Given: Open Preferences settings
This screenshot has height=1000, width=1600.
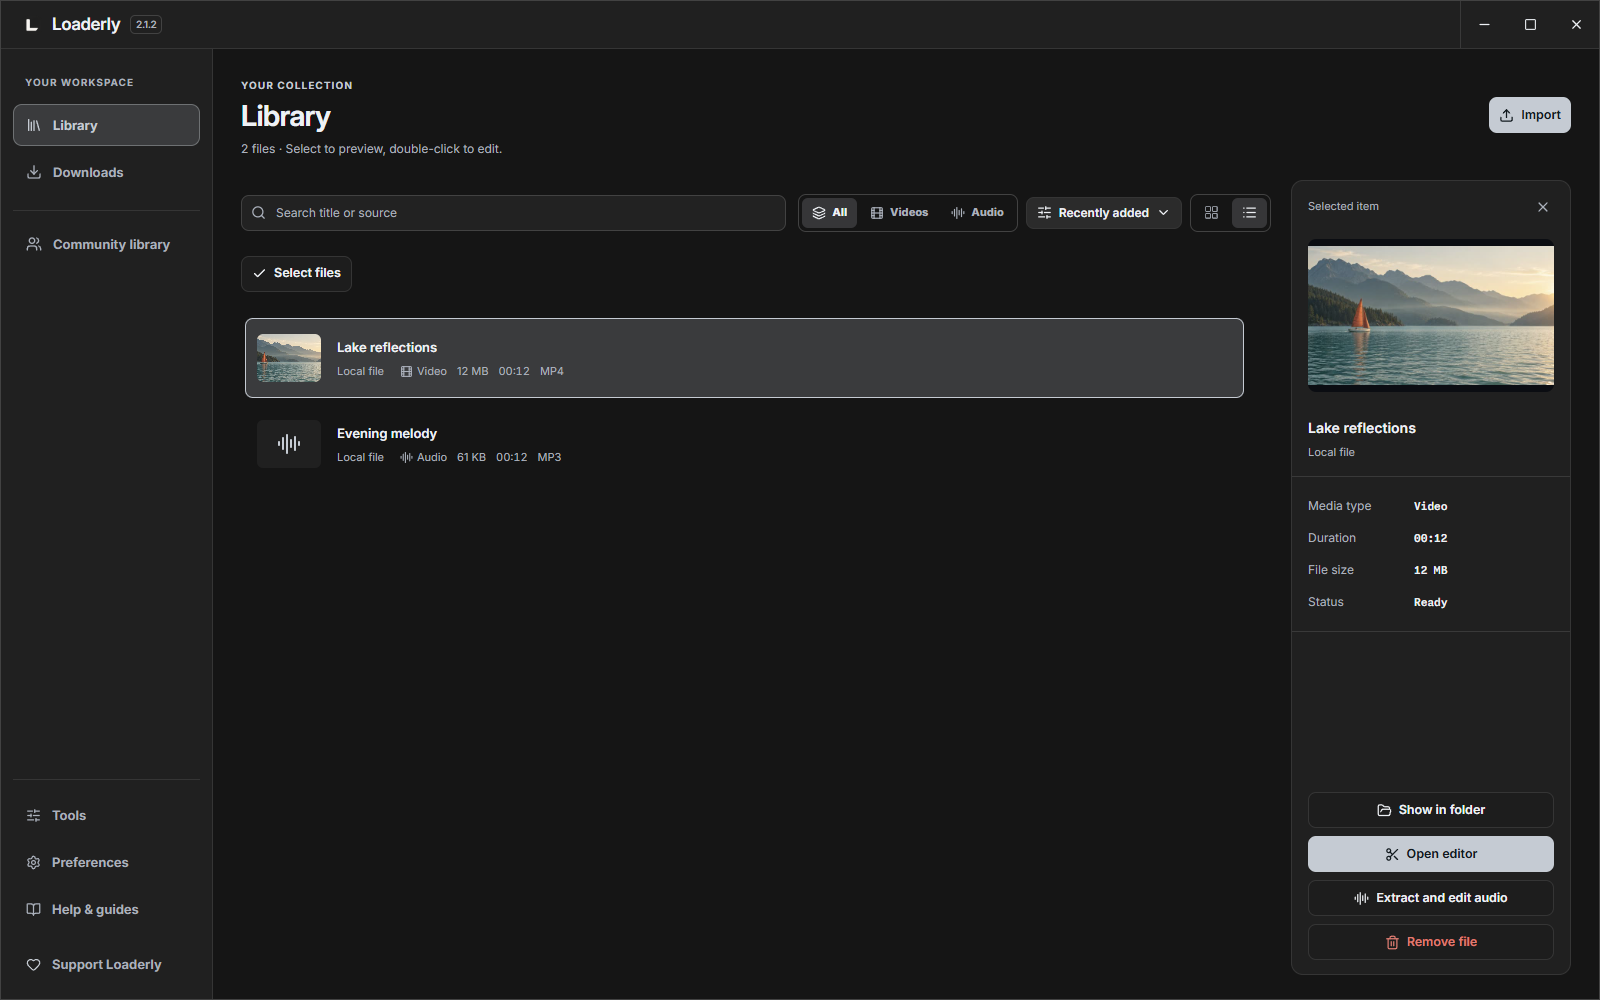Looking at the screenshot, I should [106, 862].
